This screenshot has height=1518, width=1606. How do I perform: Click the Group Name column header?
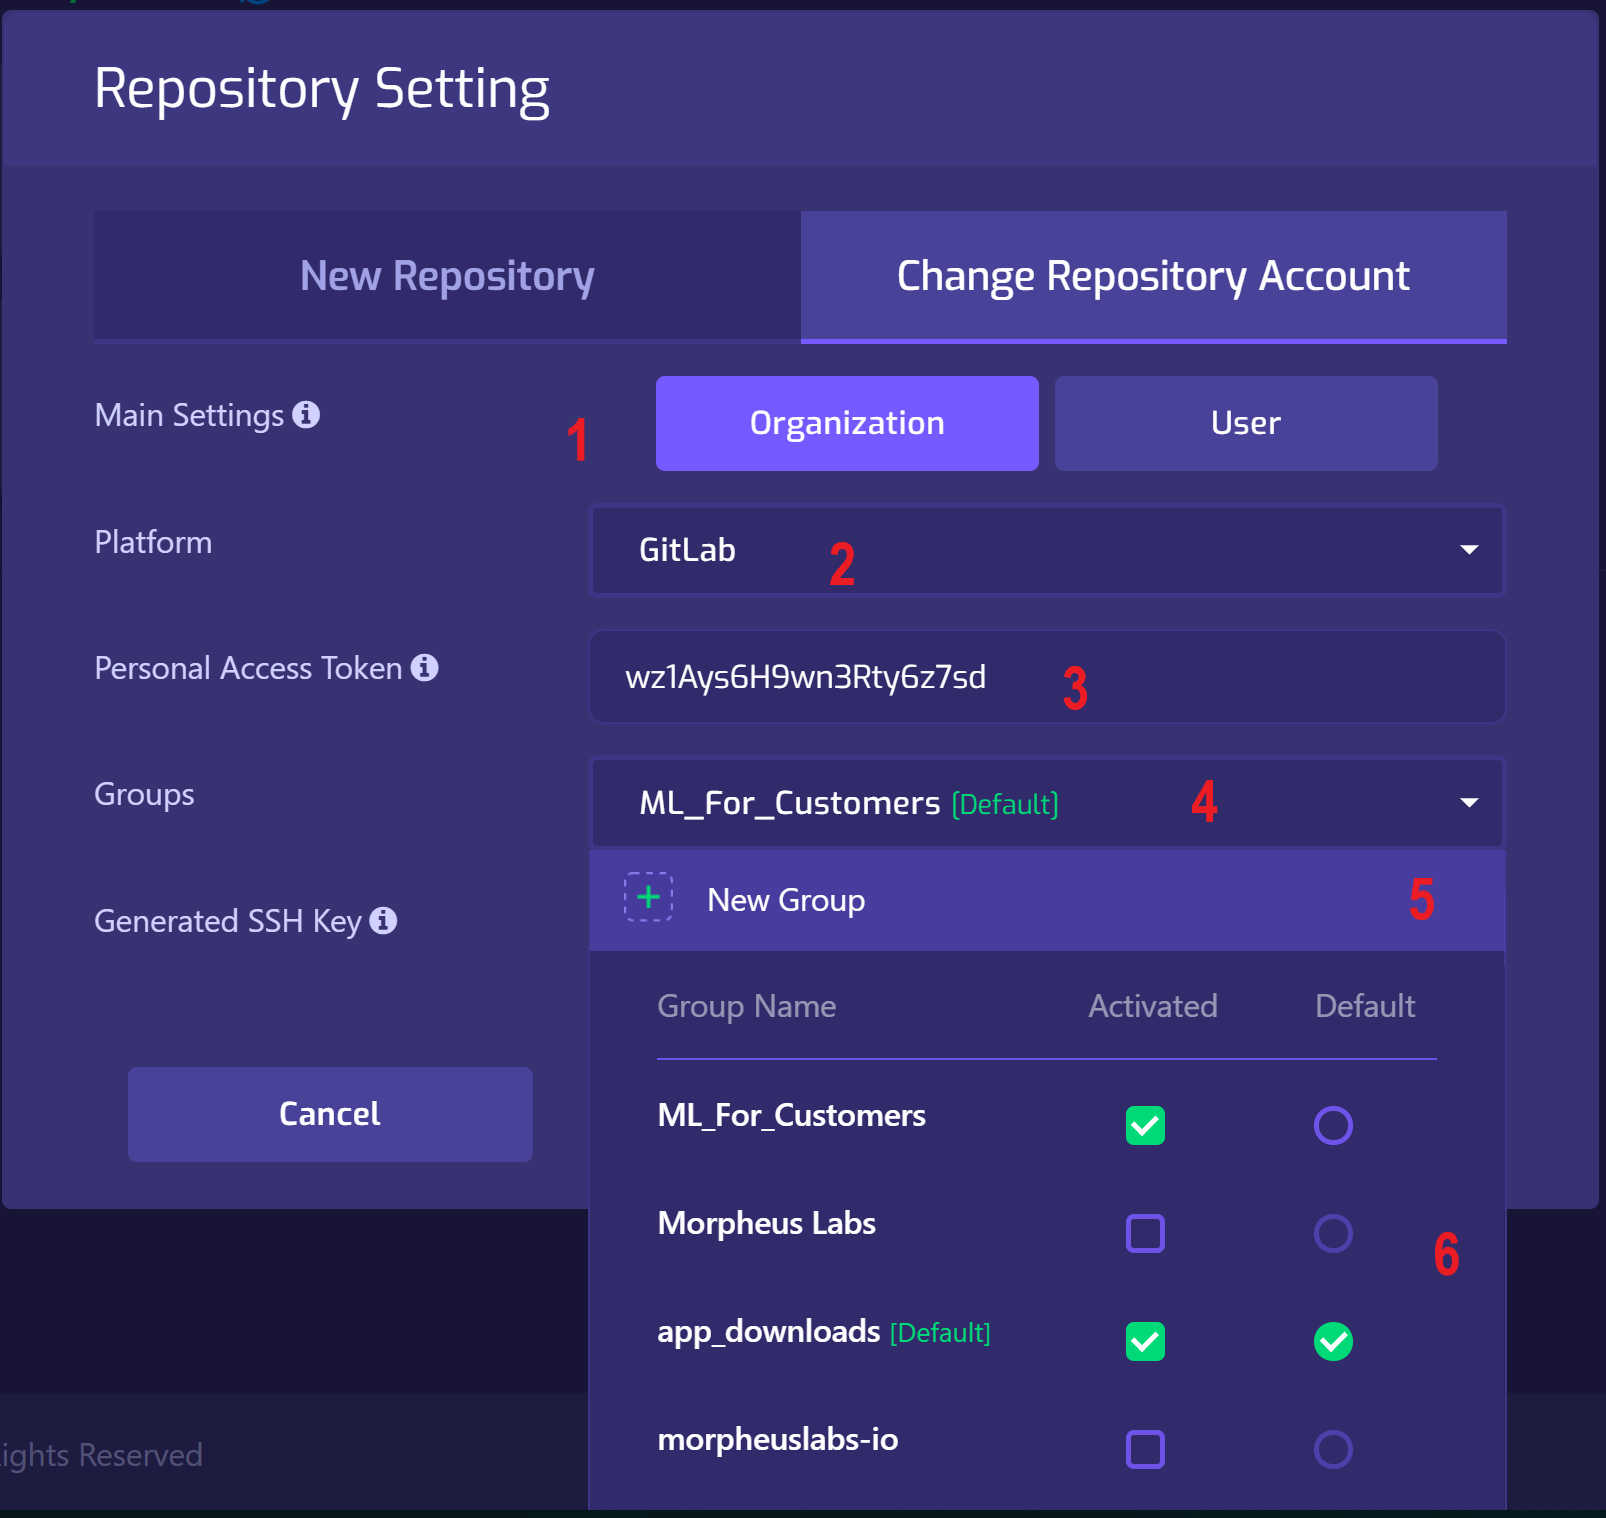pos(746,1006)
